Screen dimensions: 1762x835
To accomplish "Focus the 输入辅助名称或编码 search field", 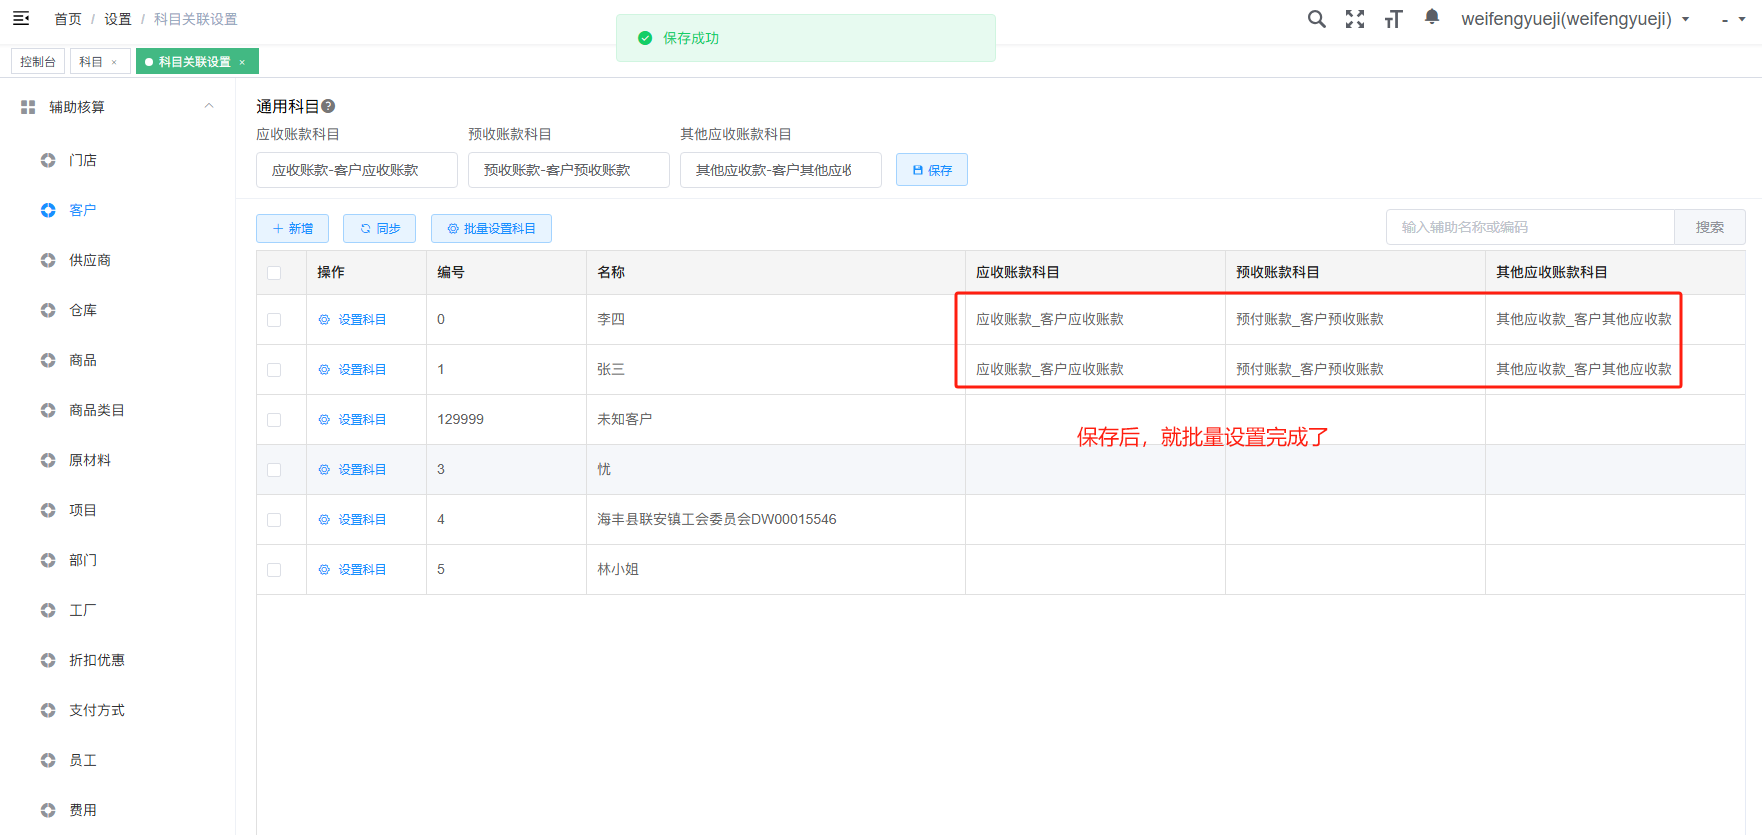I will pyautogui.click(x=1530, y=227).
